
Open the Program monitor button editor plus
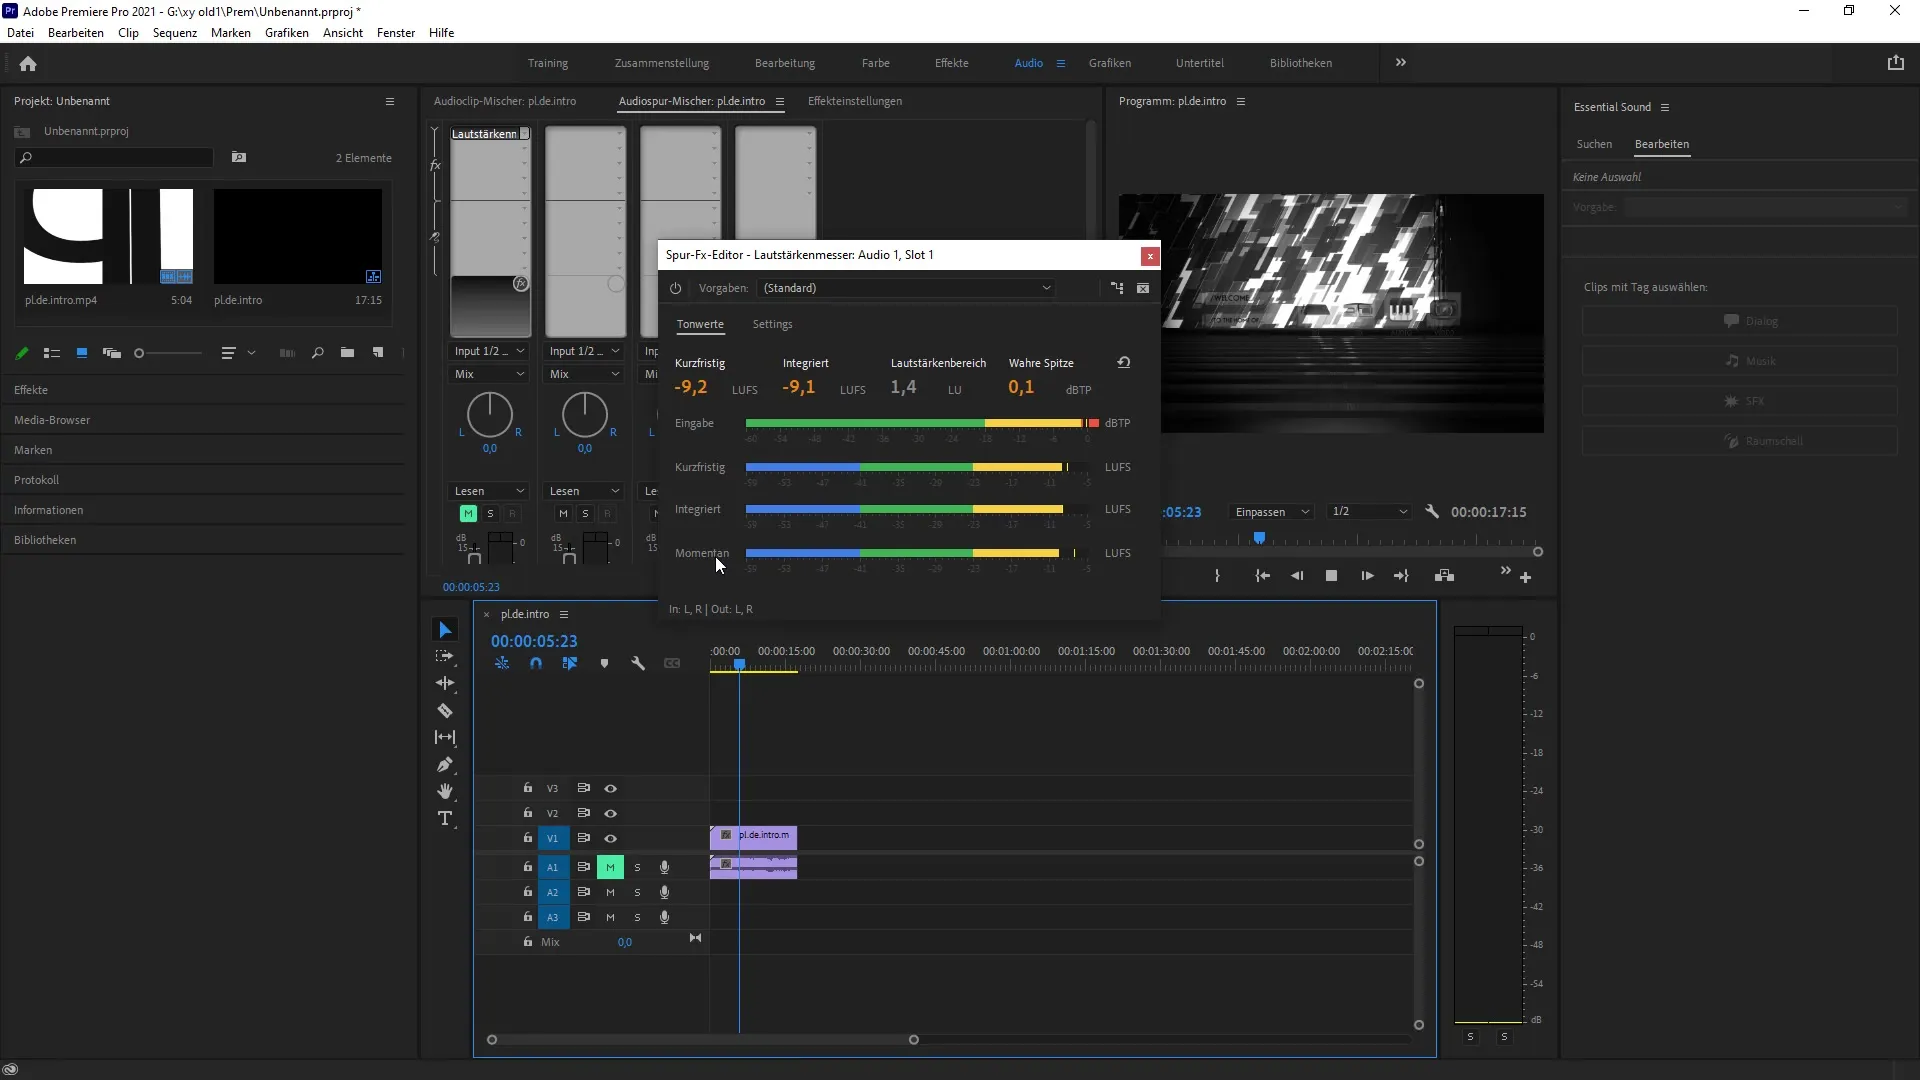[1525, 577]
